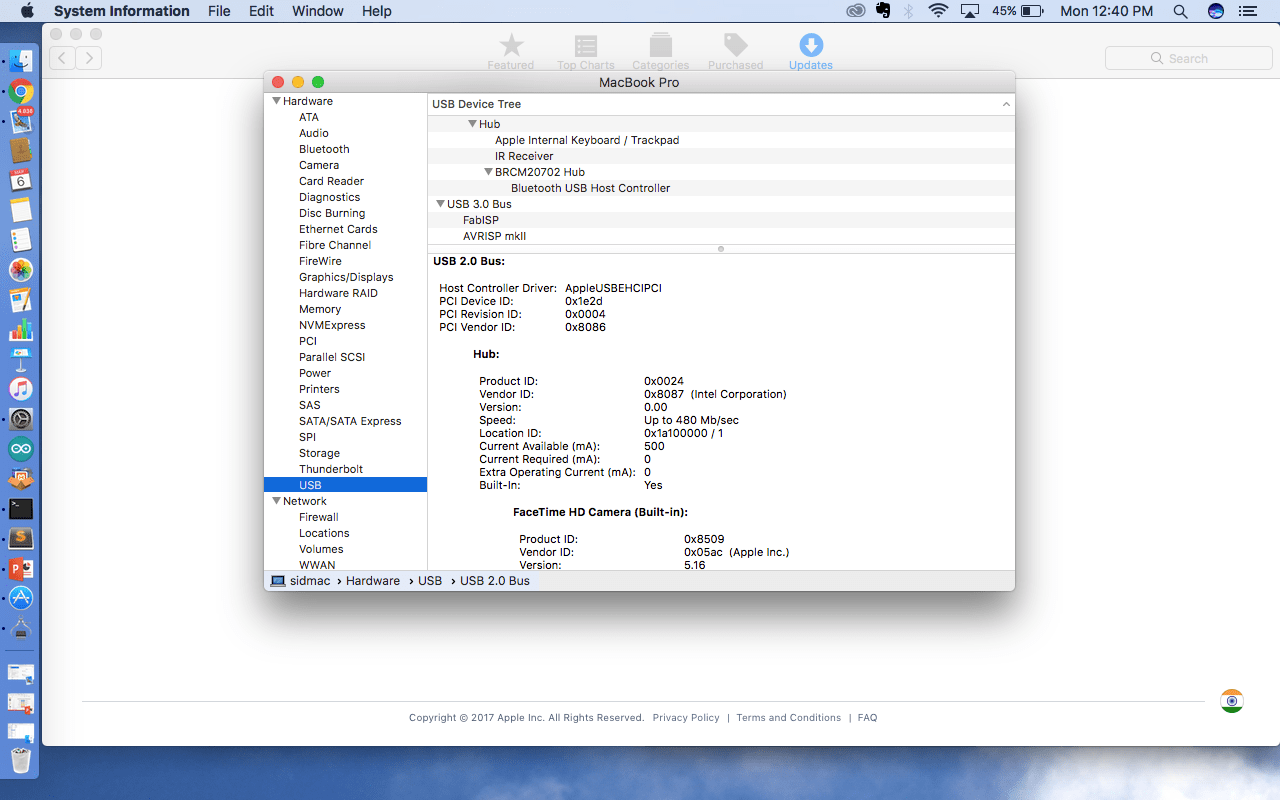Viewport: 1280px width, 800px height.
Task: Select Memory in Hardware sidebar
Action: click(x=320, y=309)
